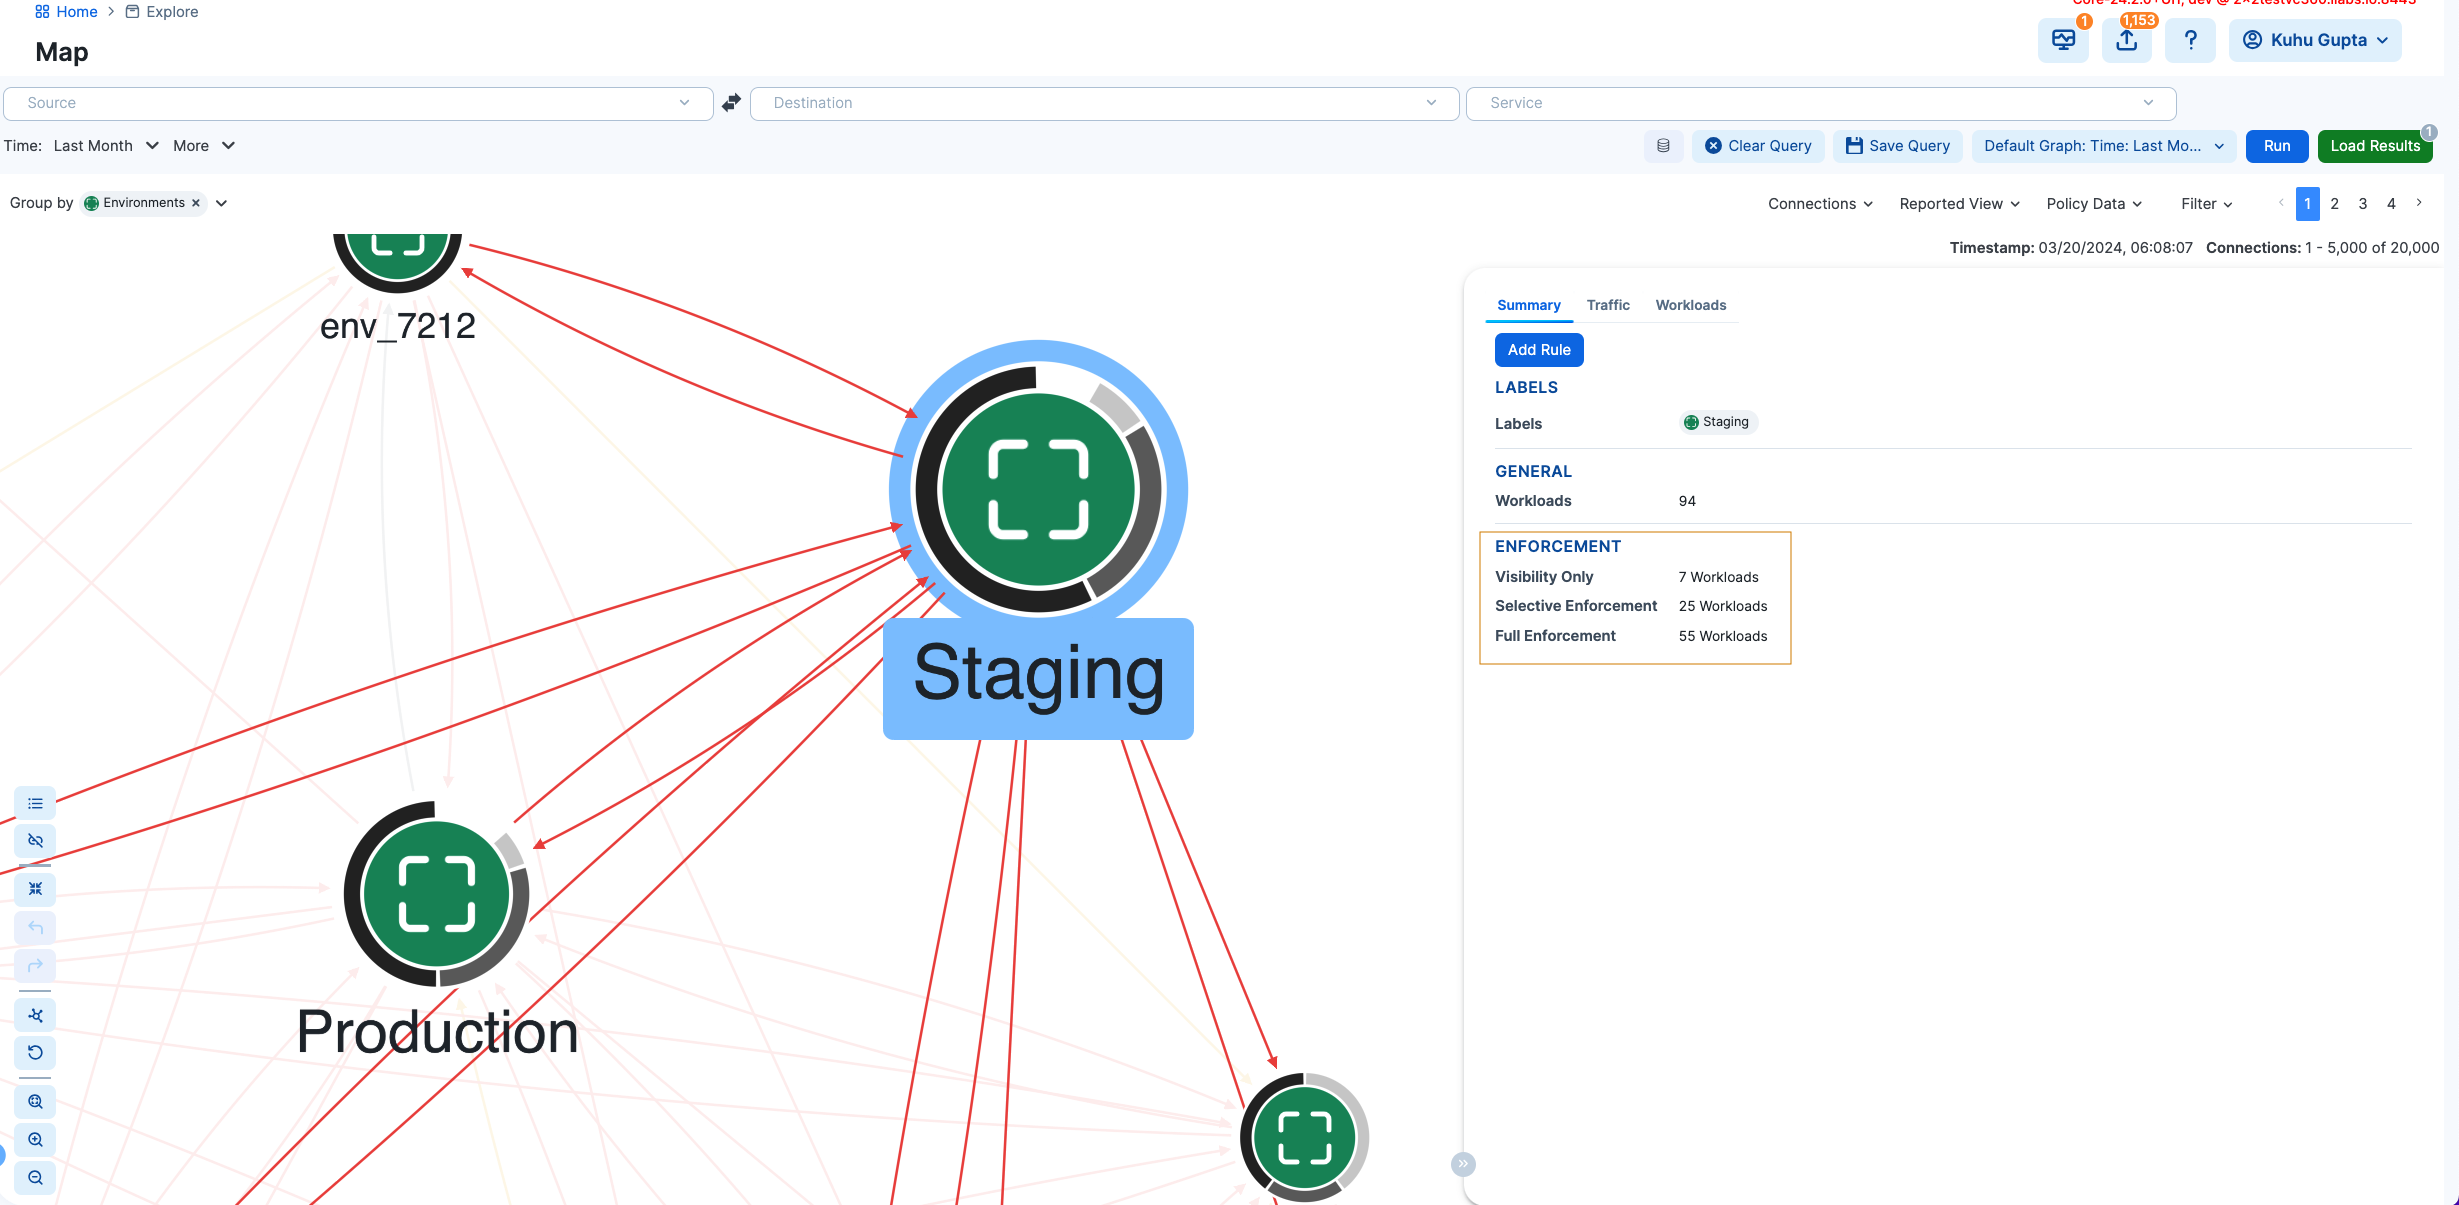Click the Add Rule button
The width and height of the screenshot is (2459, 1205).
point(1538,349)
